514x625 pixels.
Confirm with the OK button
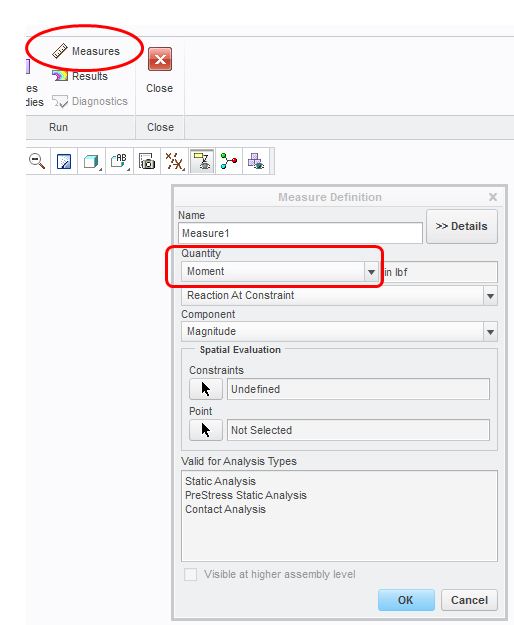406,600
